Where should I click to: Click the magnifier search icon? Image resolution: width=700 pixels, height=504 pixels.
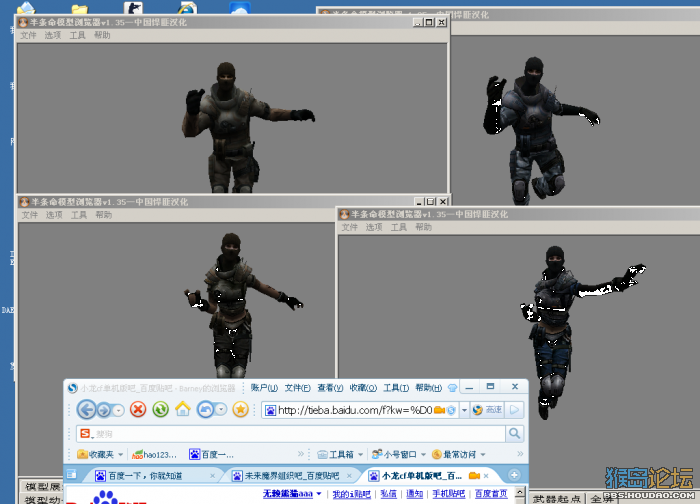click(514, 433)
